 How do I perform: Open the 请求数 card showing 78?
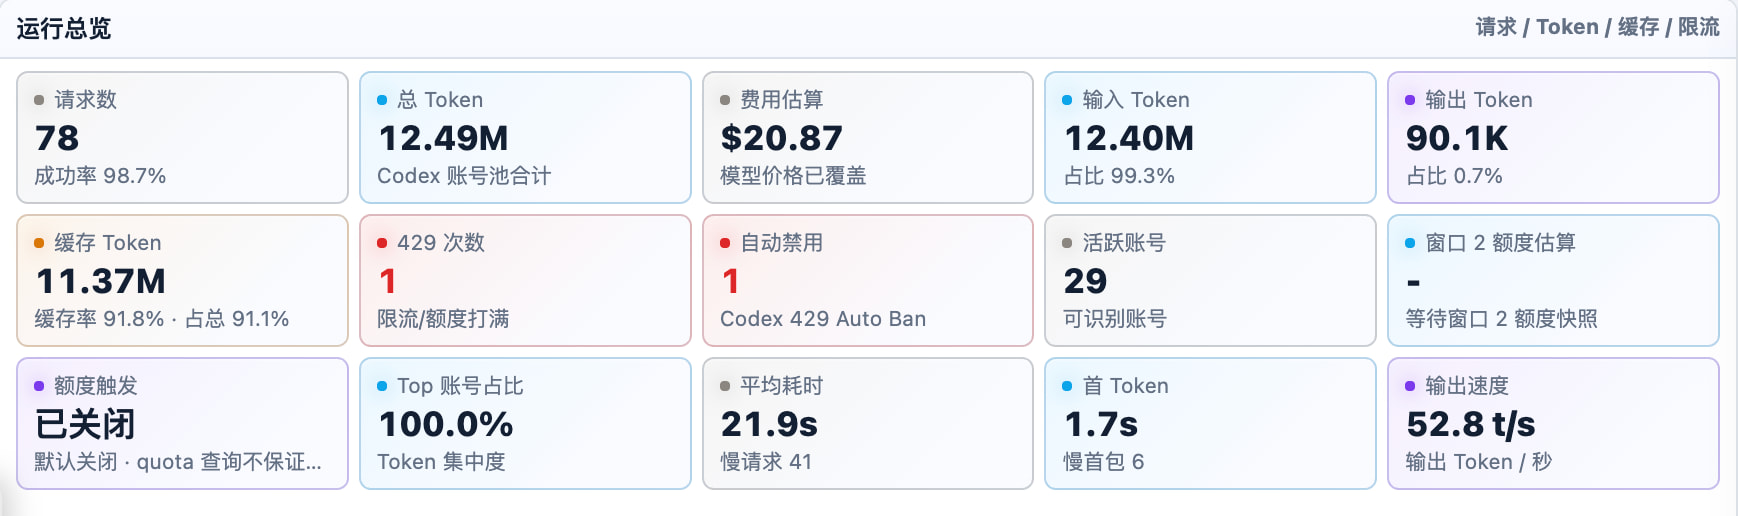click(182, 137)
